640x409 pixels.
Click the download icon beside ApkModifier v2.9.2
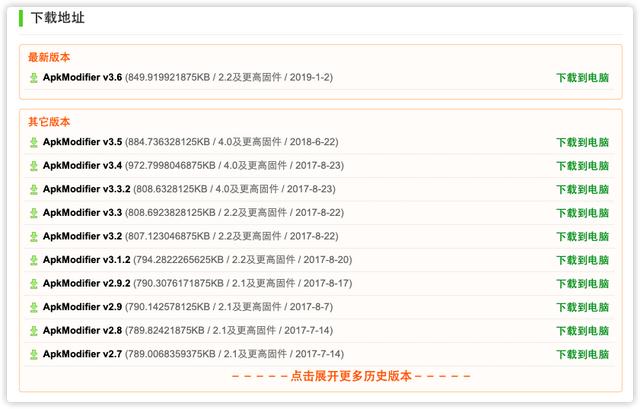coord(34,284)
